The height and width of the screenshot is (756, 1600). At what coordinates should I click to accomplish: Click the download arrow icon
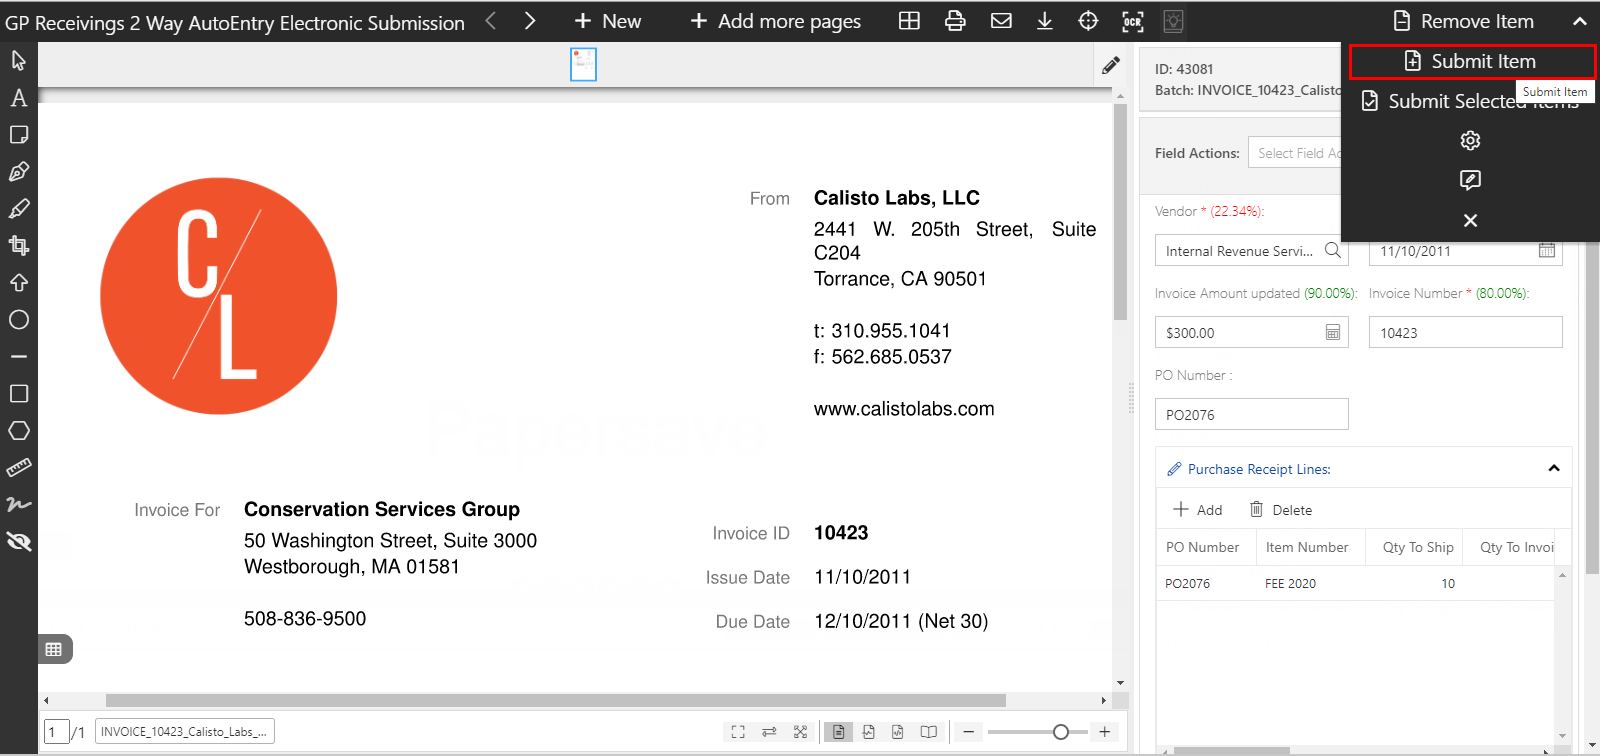click(1044, 21)
